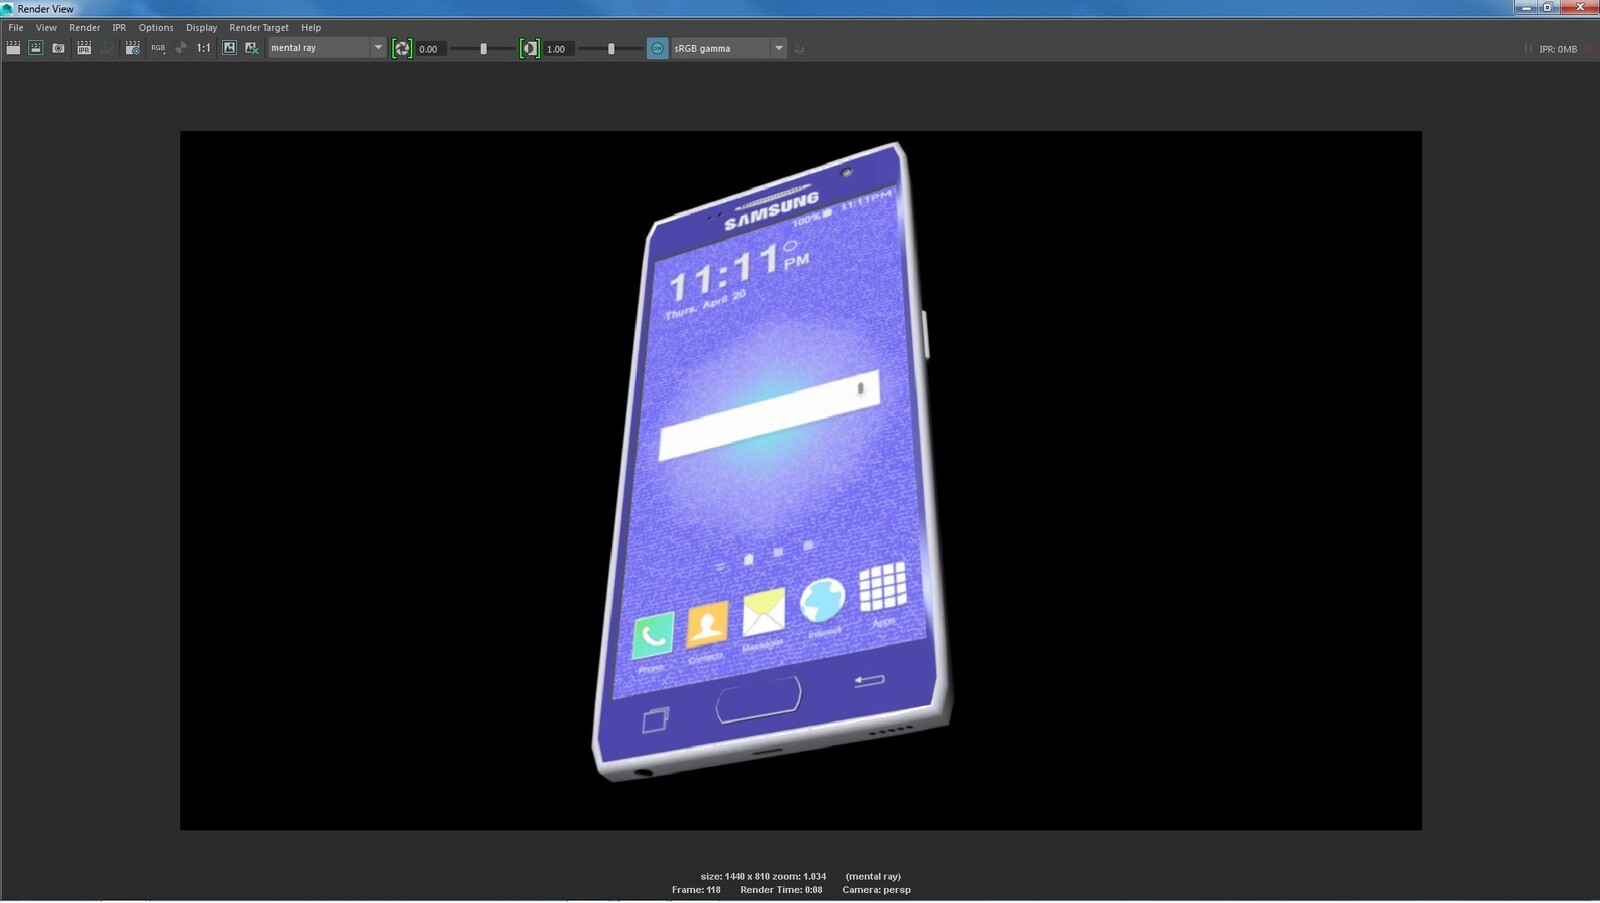Image resolution: width=1600 pixels, height=903 pixels.
Task: Click the refresh IPR image icon
Action: coord(107,48)
